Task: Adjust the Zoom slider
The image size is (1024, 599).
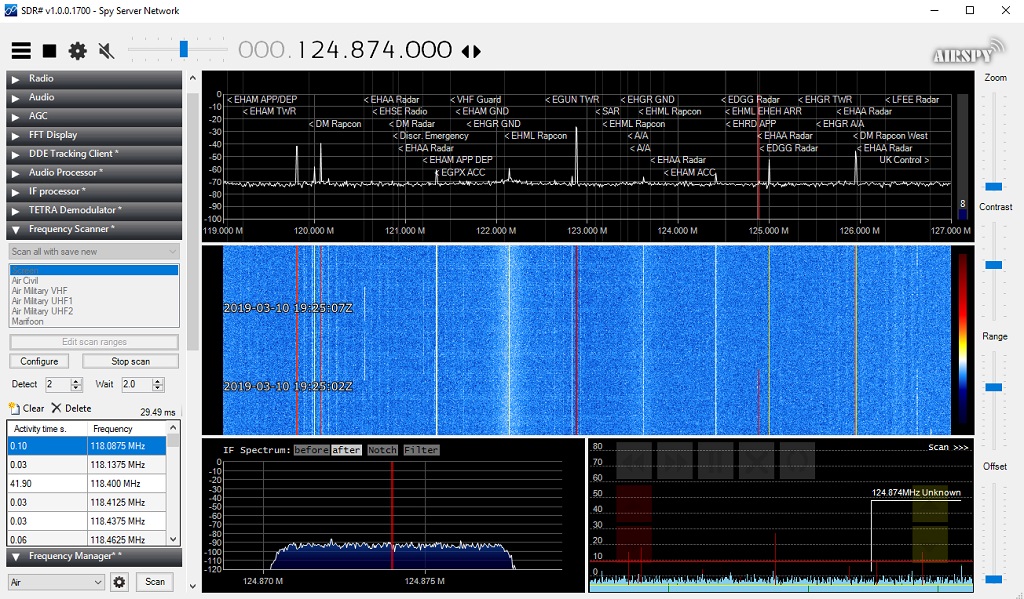Action: pyautogui.click(x=994, y=187)
